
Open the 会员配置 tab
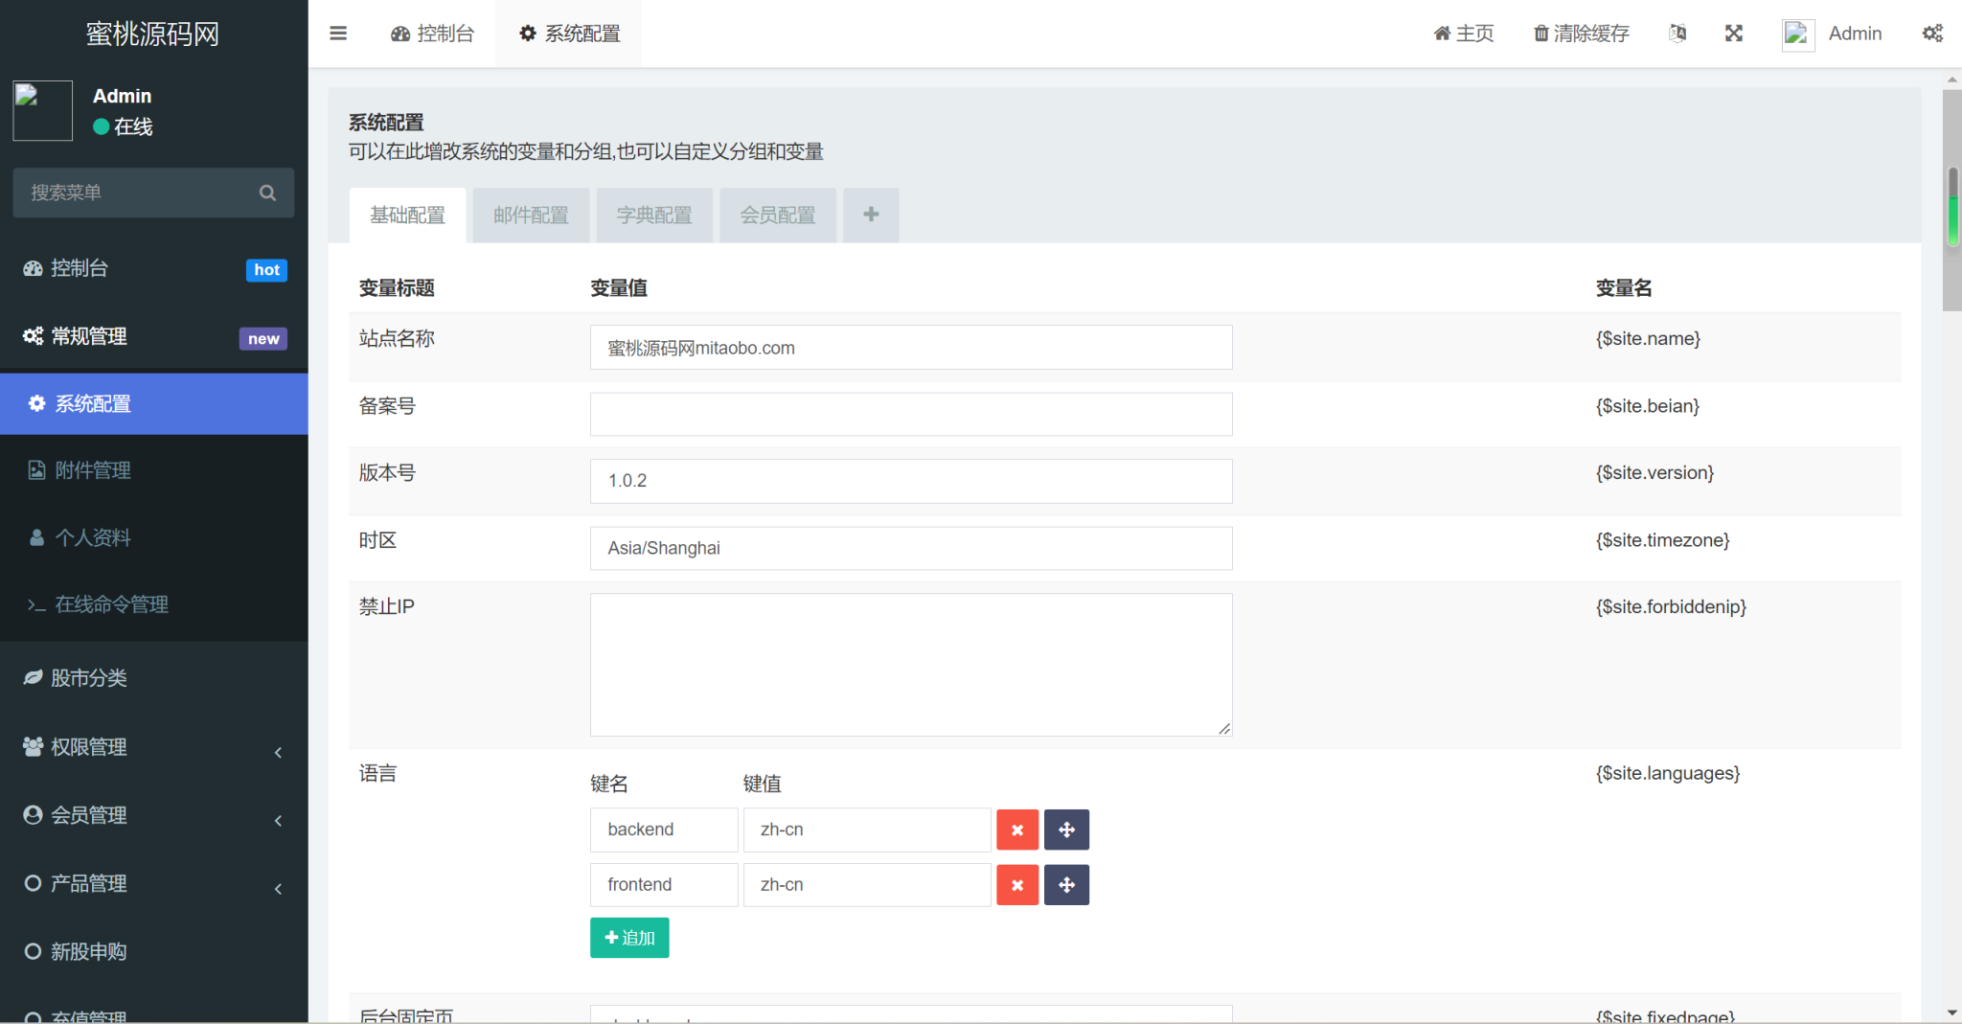(x=777, y=215)
